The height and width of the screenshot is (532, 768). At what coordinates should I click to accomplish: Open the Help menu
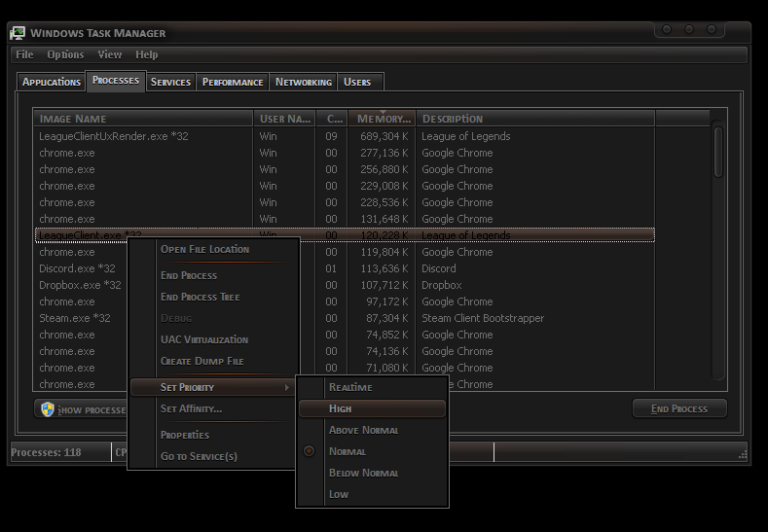(146, 54)
